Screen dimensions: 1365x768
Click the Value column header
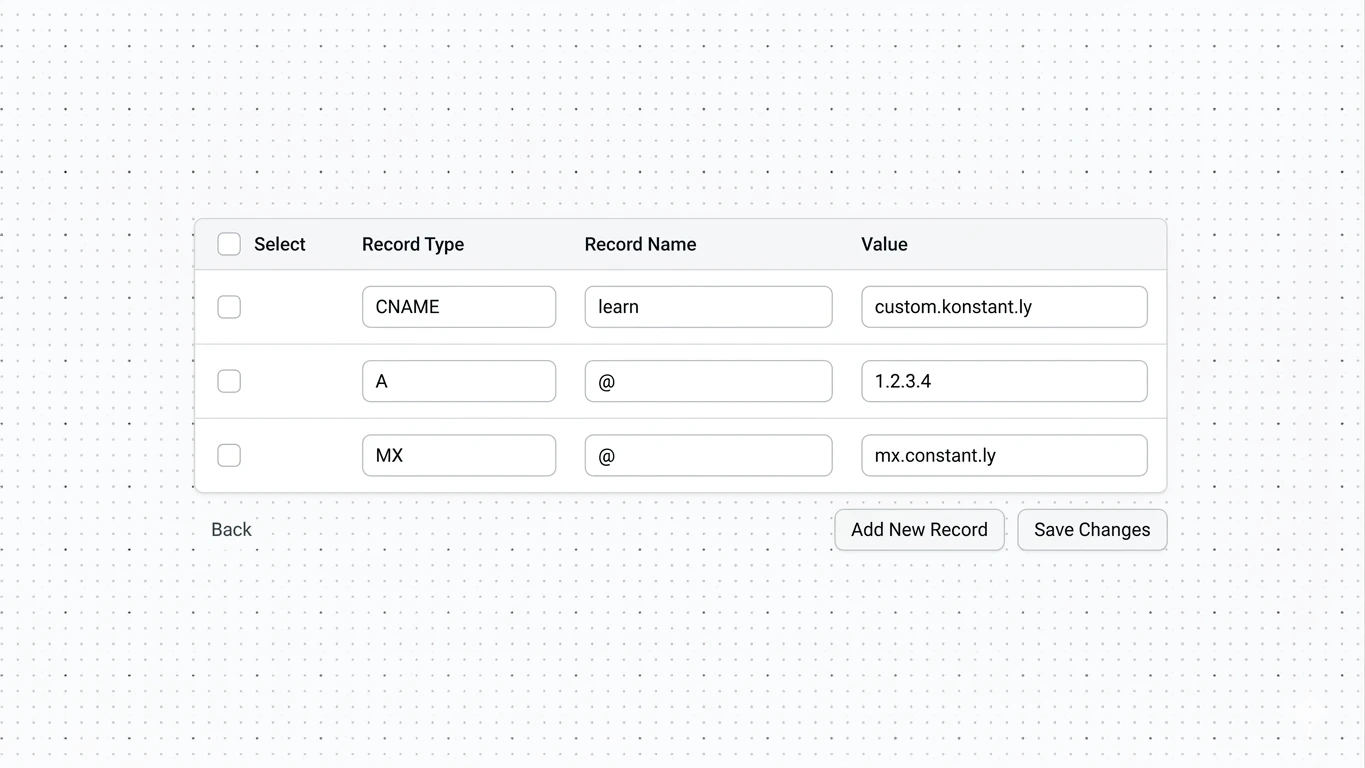(884, 243)
